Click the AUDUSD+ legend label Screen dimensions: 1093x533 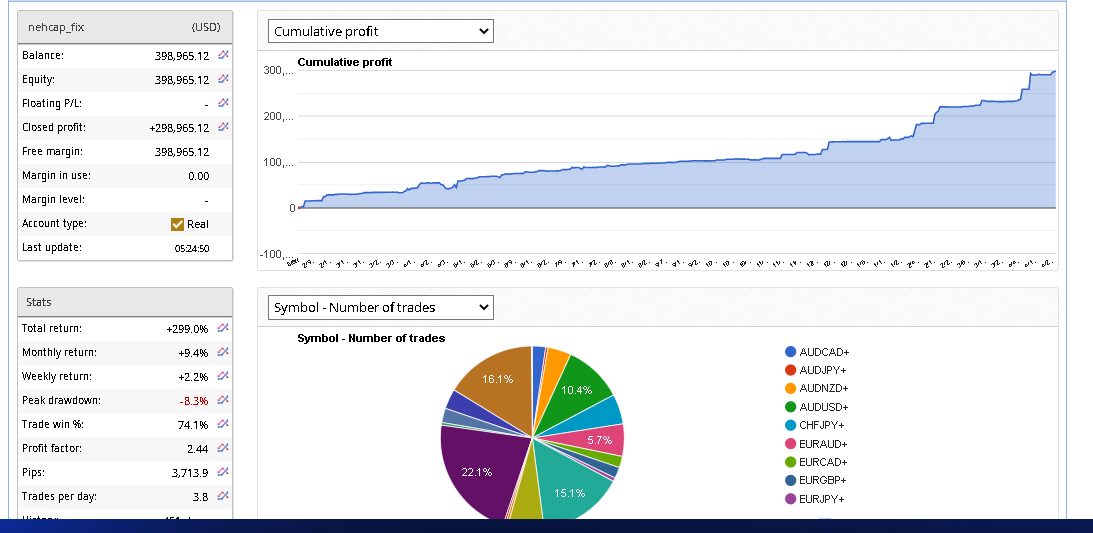coord(824,407)
